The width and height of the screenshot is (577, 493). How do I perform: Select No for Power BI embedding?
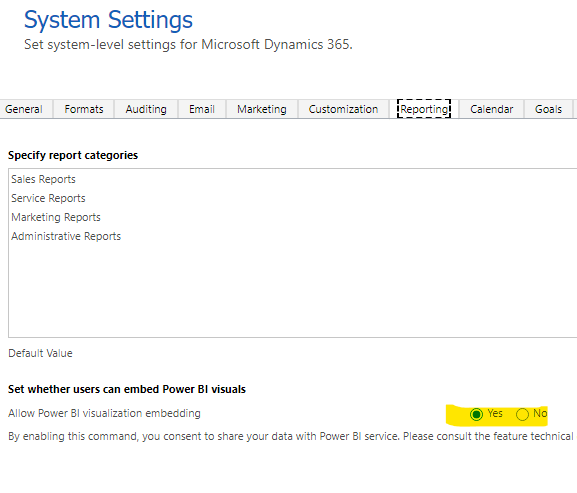522,414
